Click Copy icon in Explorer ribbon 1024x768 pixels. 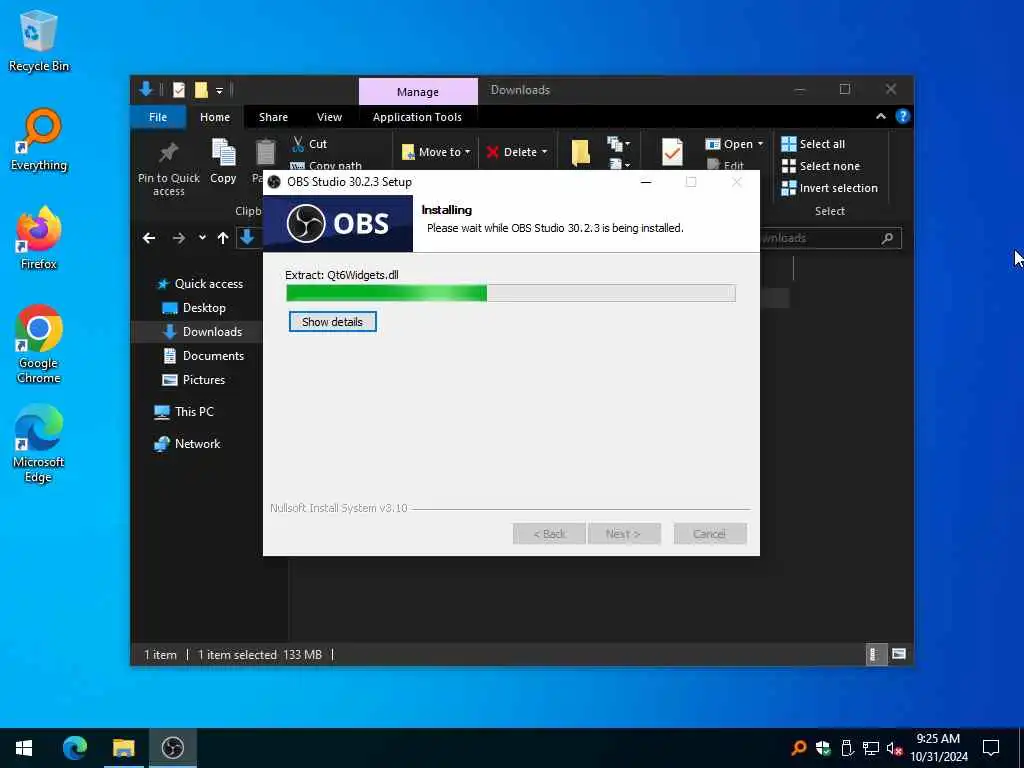[x=223, y=161]
